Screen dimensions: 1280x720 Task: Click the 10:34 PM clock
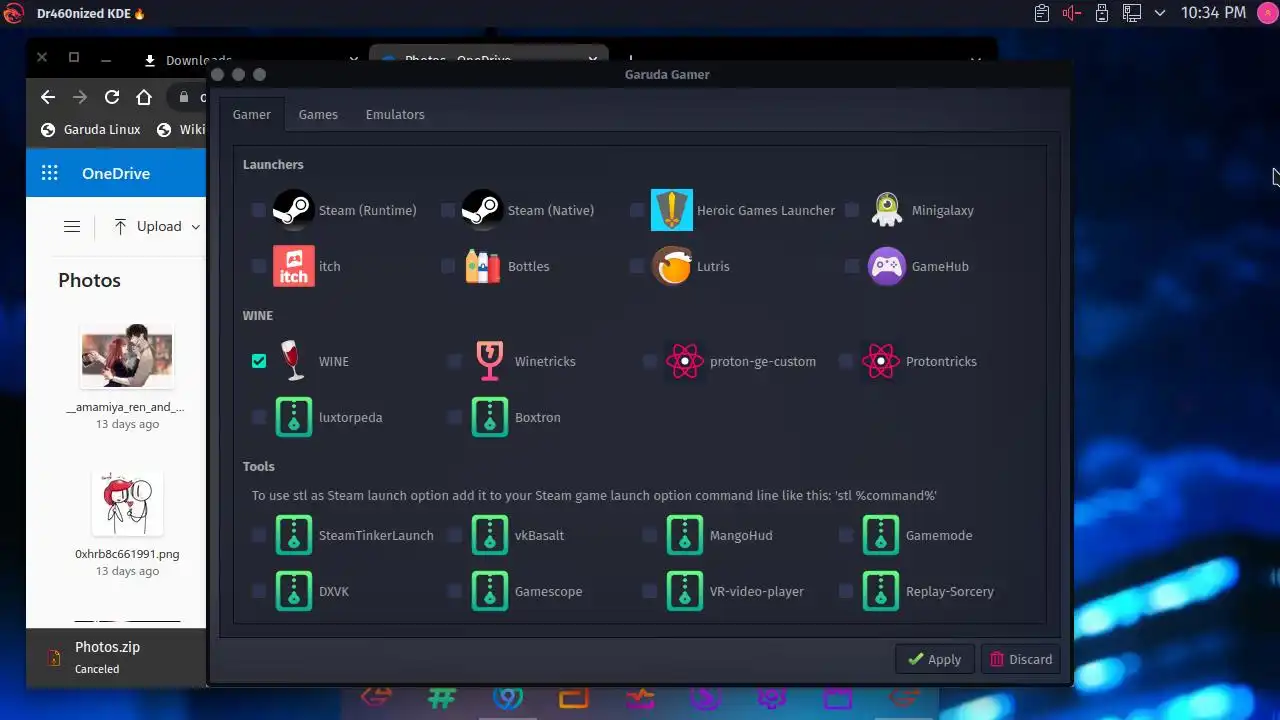(x=1213, y=13)
